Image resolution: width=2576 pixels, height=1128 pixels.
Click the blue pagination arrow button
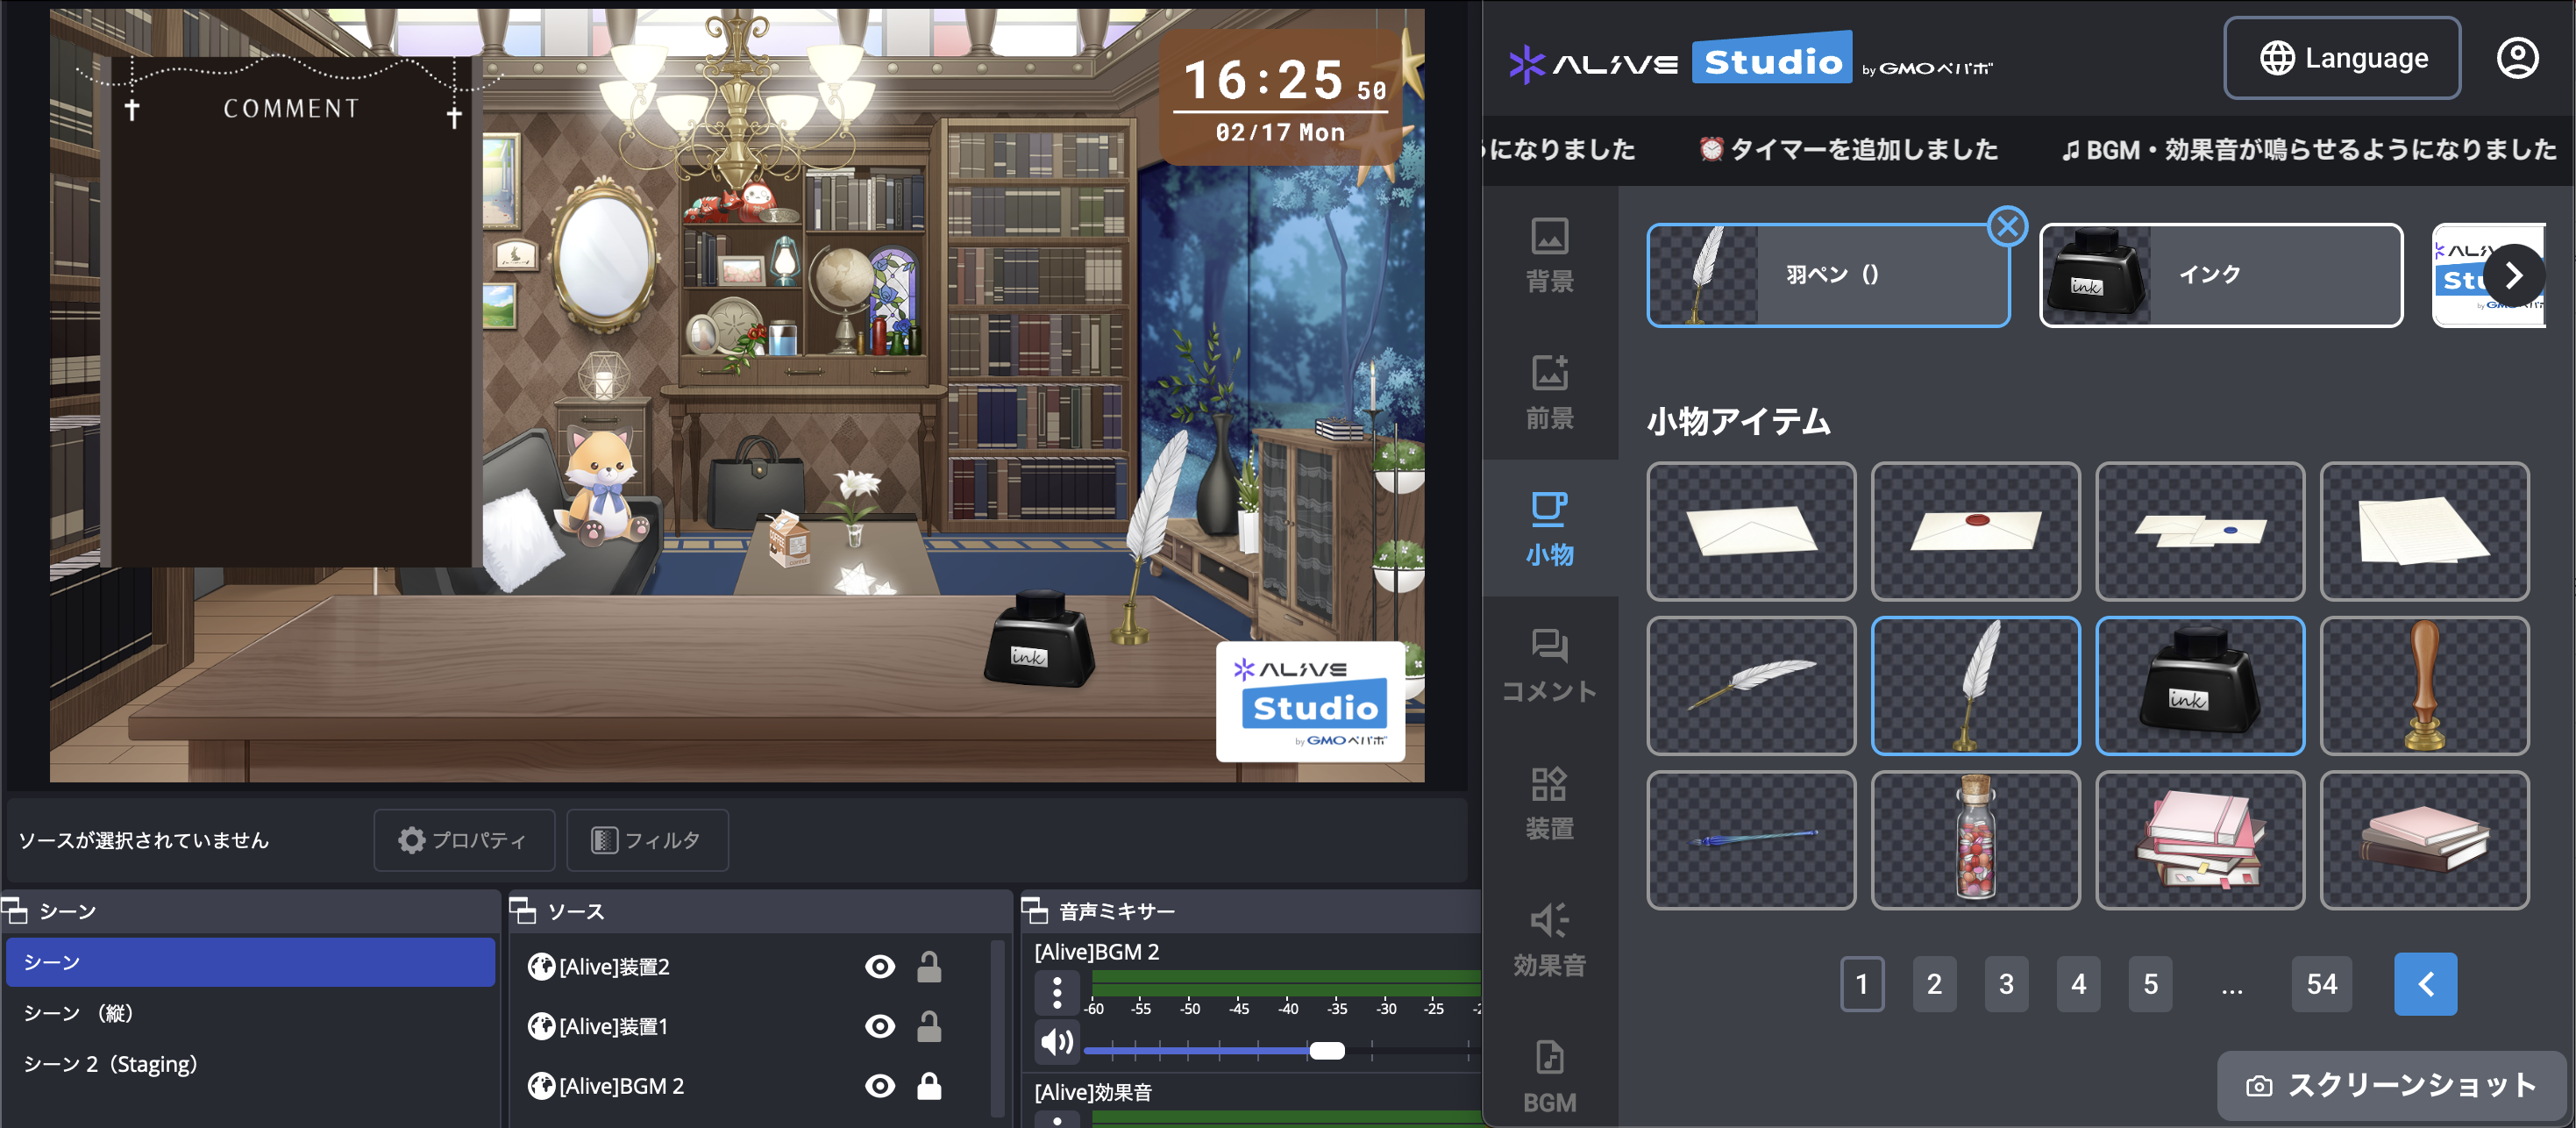coord(2425,984)
